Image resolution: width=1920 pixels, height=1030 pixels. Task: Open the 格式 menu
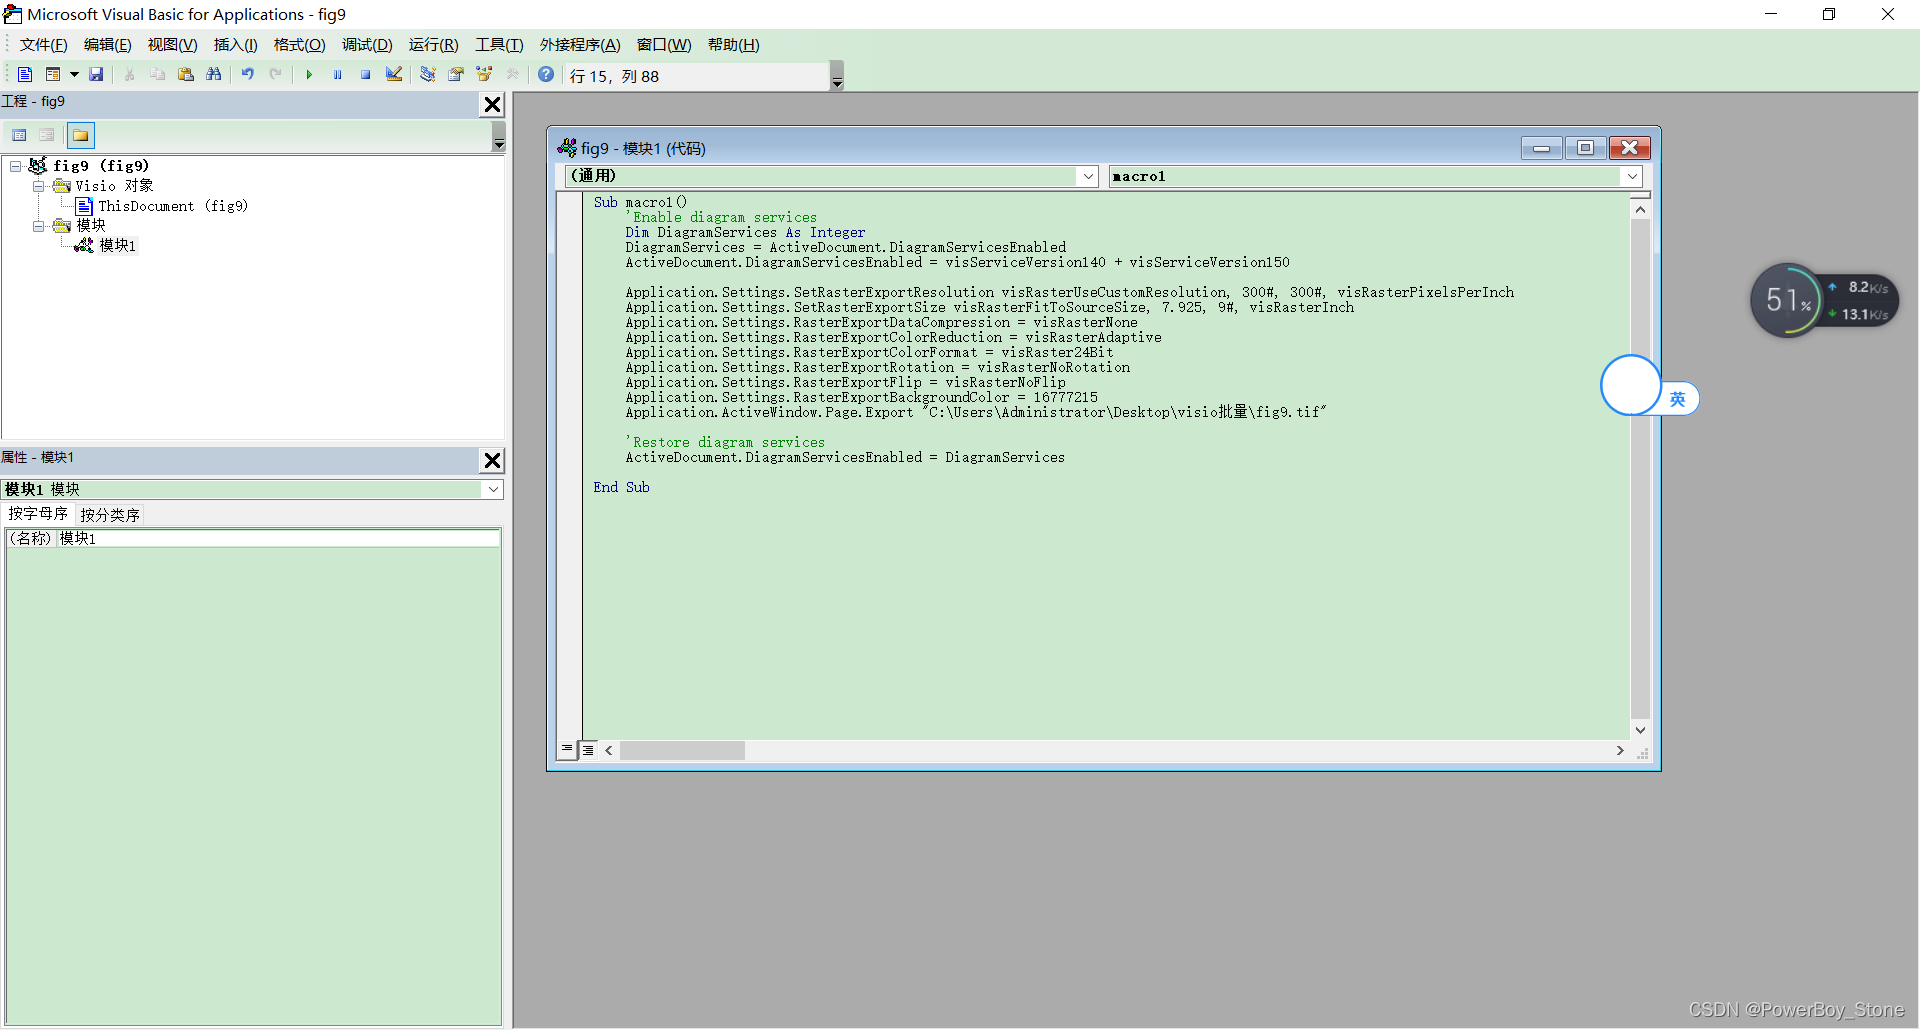[299, 45]
